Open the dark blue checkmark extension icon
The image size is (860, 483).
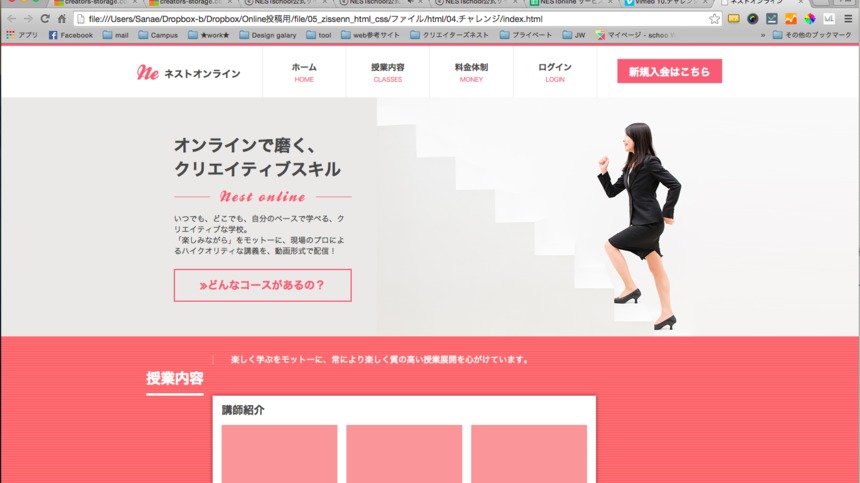click(x=772, y=19)
